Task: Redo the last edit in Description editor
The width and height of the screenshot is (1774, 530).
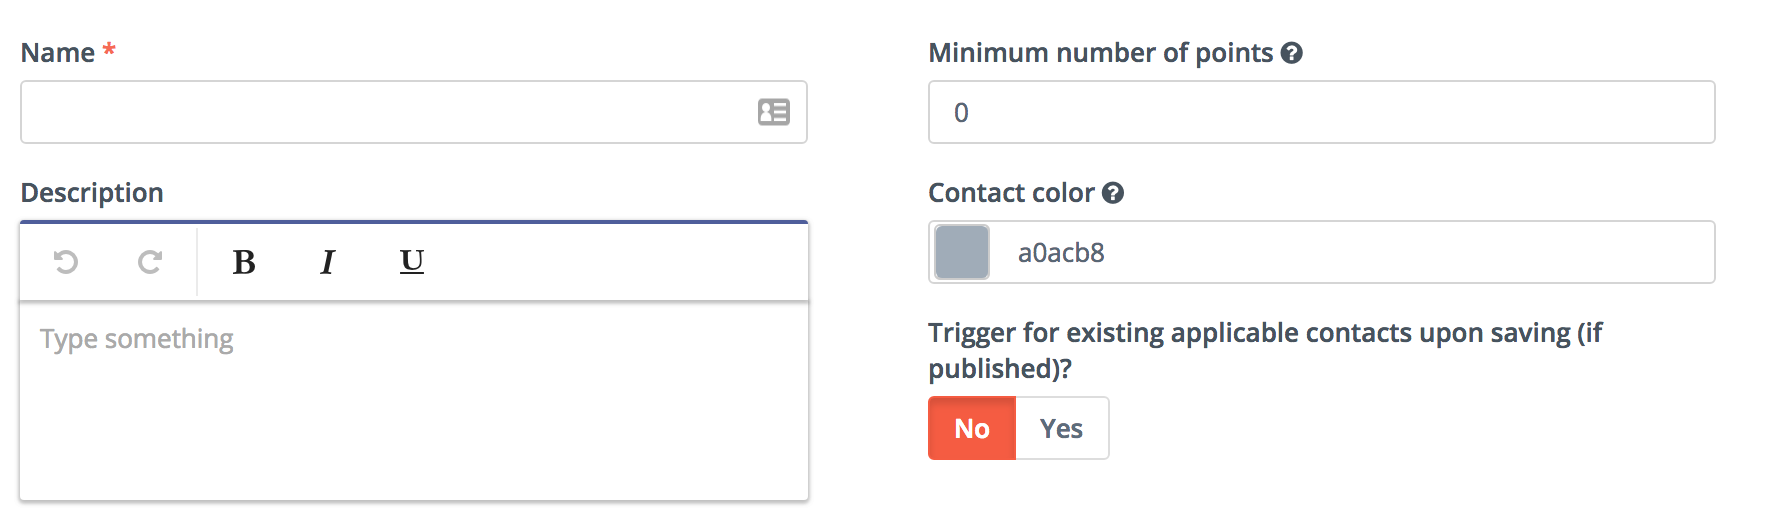Action: [x=150, y=262]
